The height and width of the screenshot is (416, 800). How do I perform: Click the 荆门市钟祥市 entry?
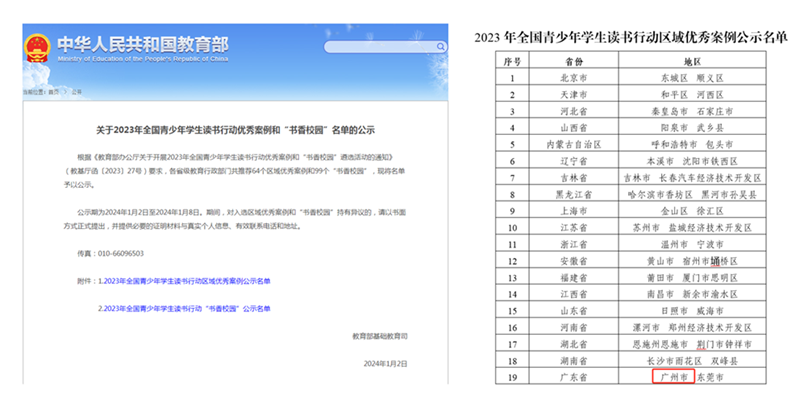724,345
